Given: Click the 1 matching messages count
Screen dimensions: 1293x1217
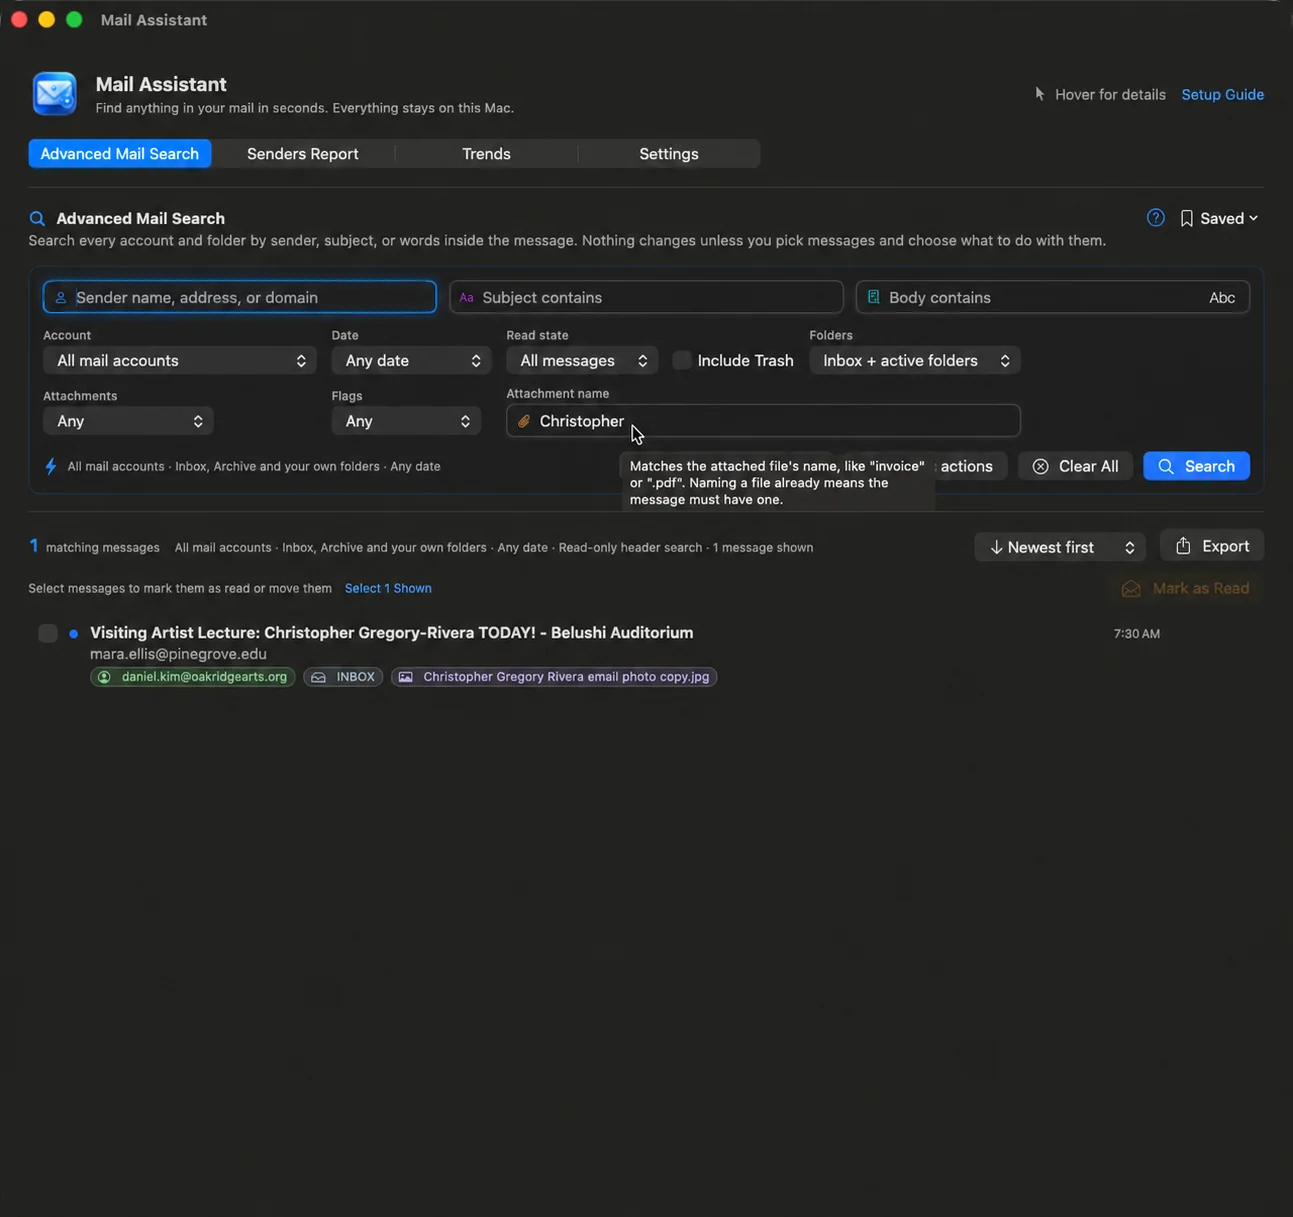Looking at the screenshot, I should click(95, 547).
